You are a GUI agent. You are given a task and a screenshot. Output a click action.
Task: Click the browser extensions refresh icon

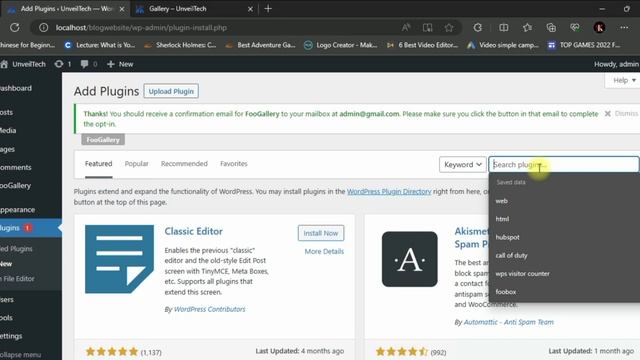(x=478, y=27)
